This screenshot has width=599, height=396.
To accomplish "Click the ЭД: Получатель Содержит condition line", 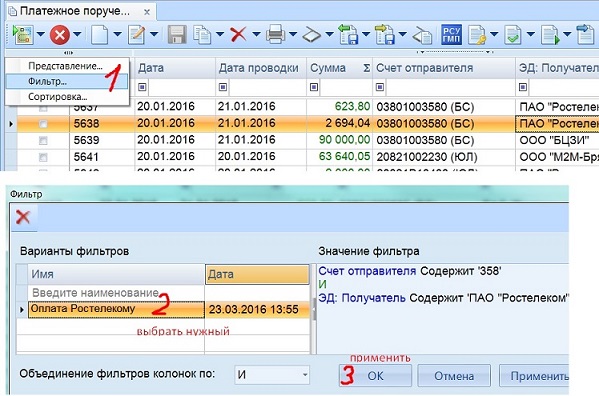I will pyautogui.click(x=444, y=298).
